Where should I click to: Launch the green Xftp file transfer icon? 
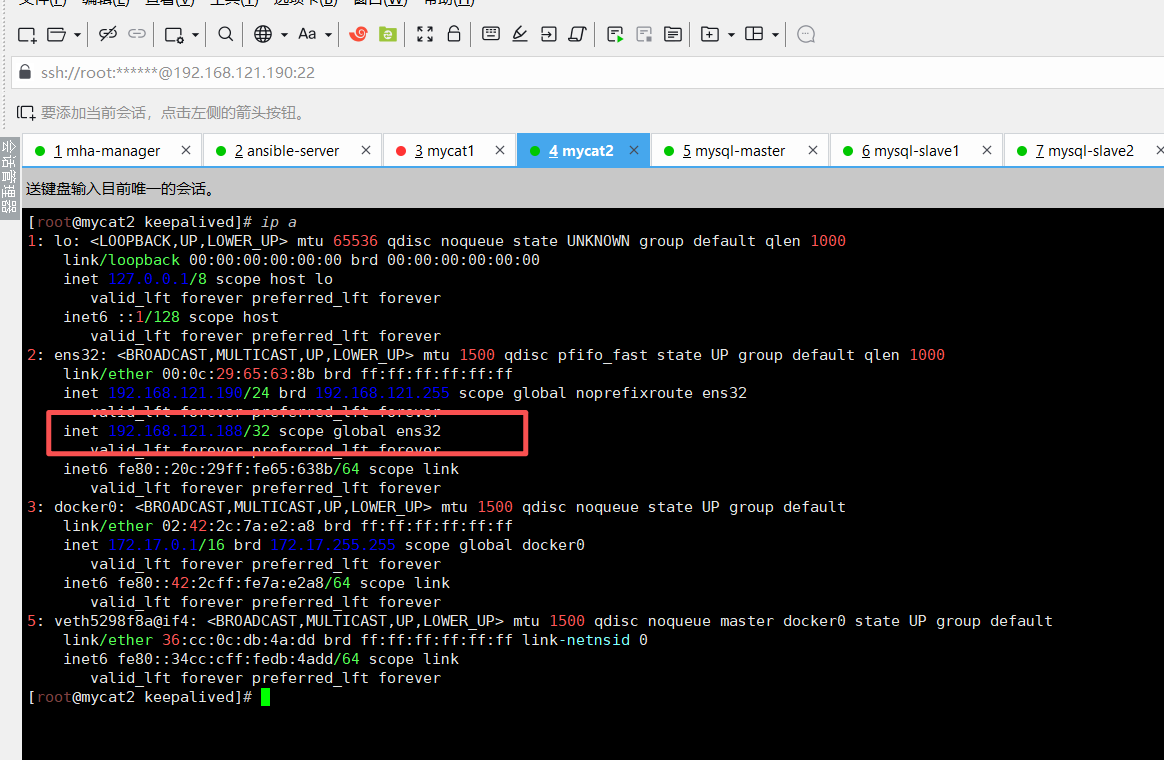pyautogui.click(x=388, y=34)
